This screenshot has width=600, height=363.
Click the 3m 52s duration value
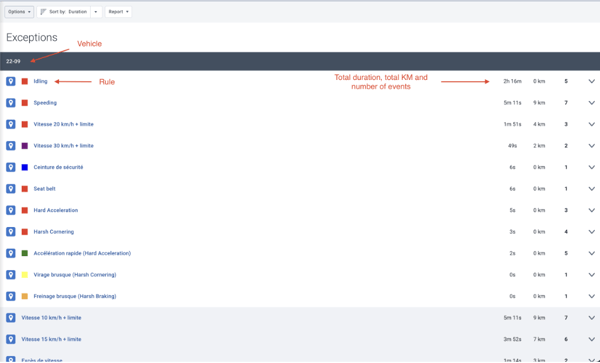click(512, 339)
